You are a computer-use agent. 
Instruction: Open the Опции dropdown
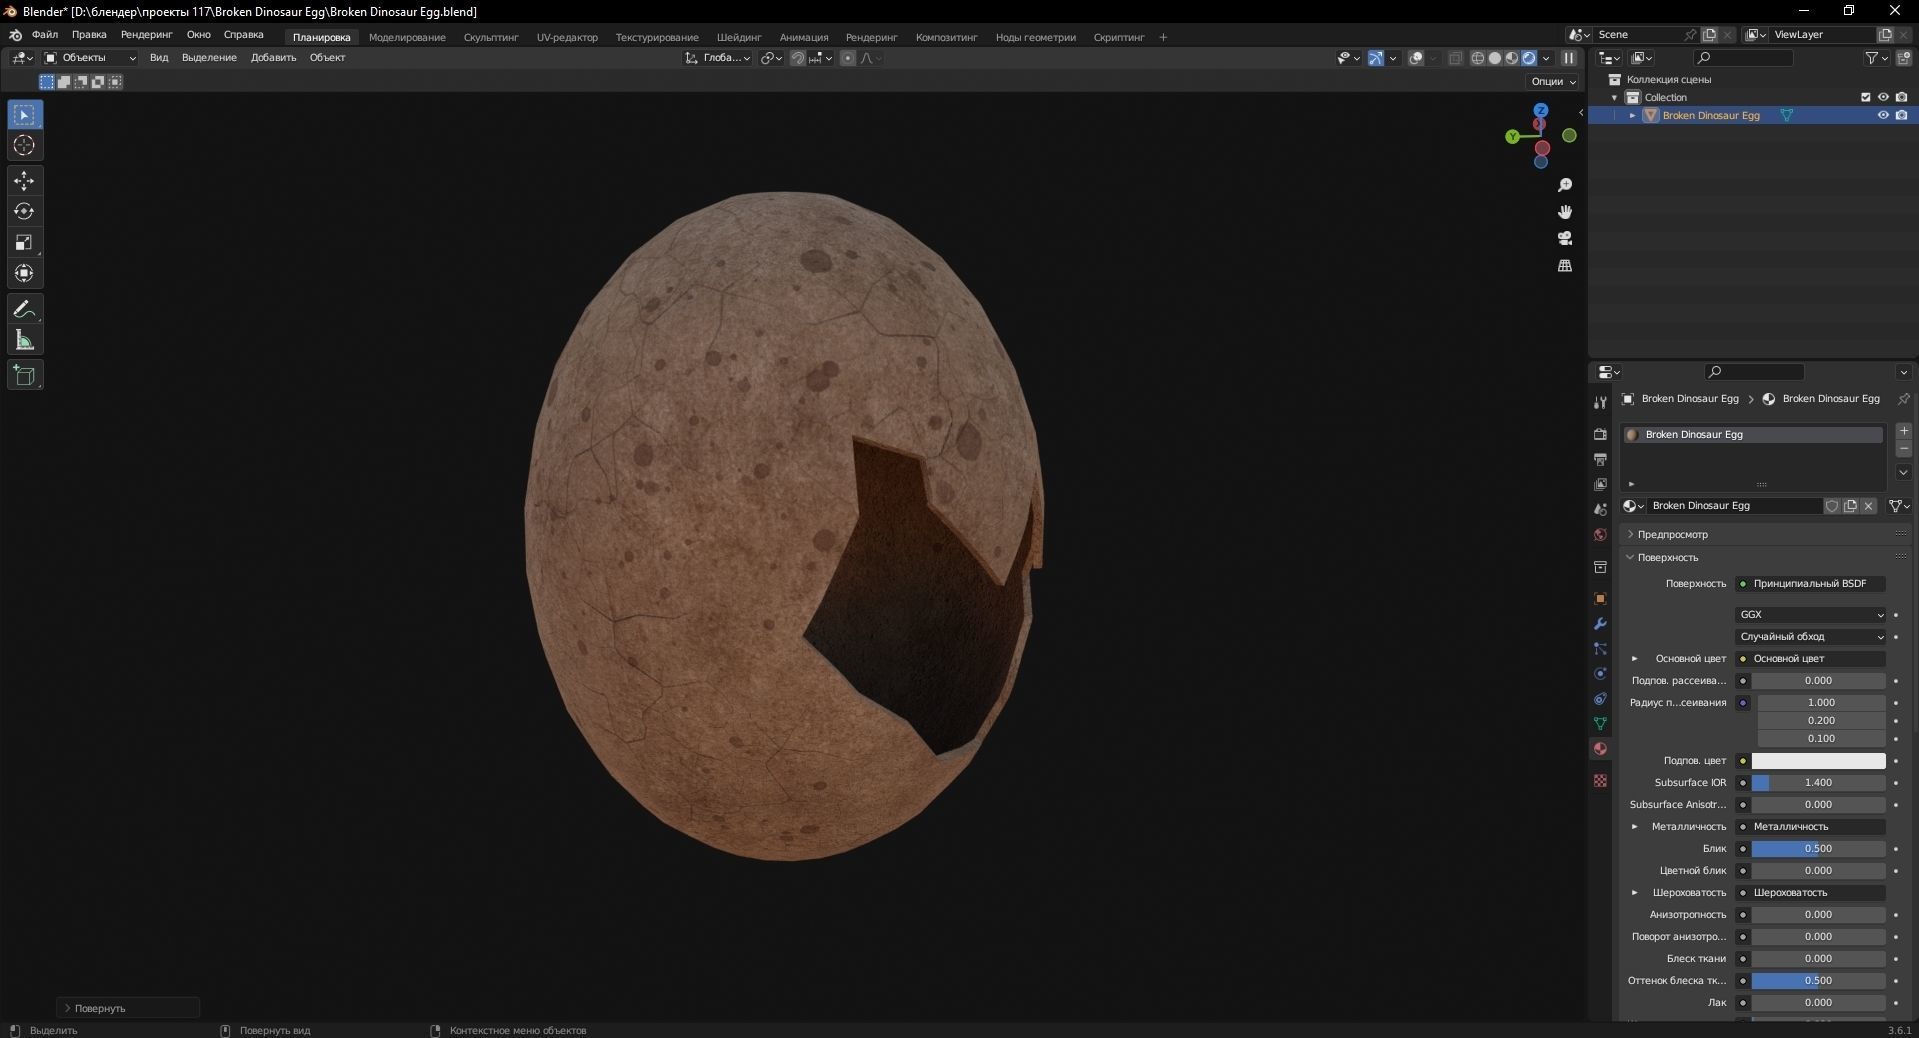[1553, 81]
